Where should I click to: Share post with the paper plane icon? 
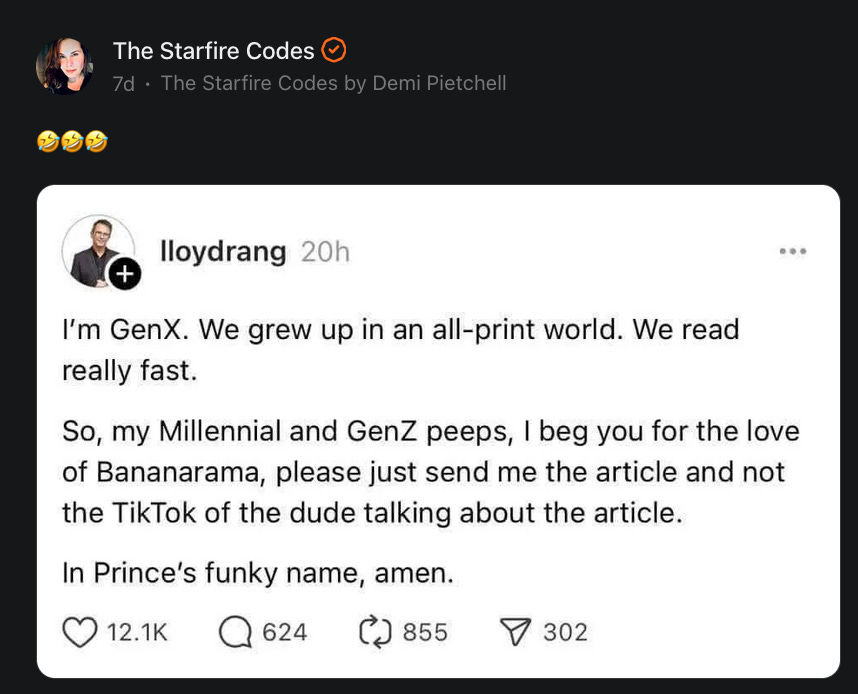point(513,632)
